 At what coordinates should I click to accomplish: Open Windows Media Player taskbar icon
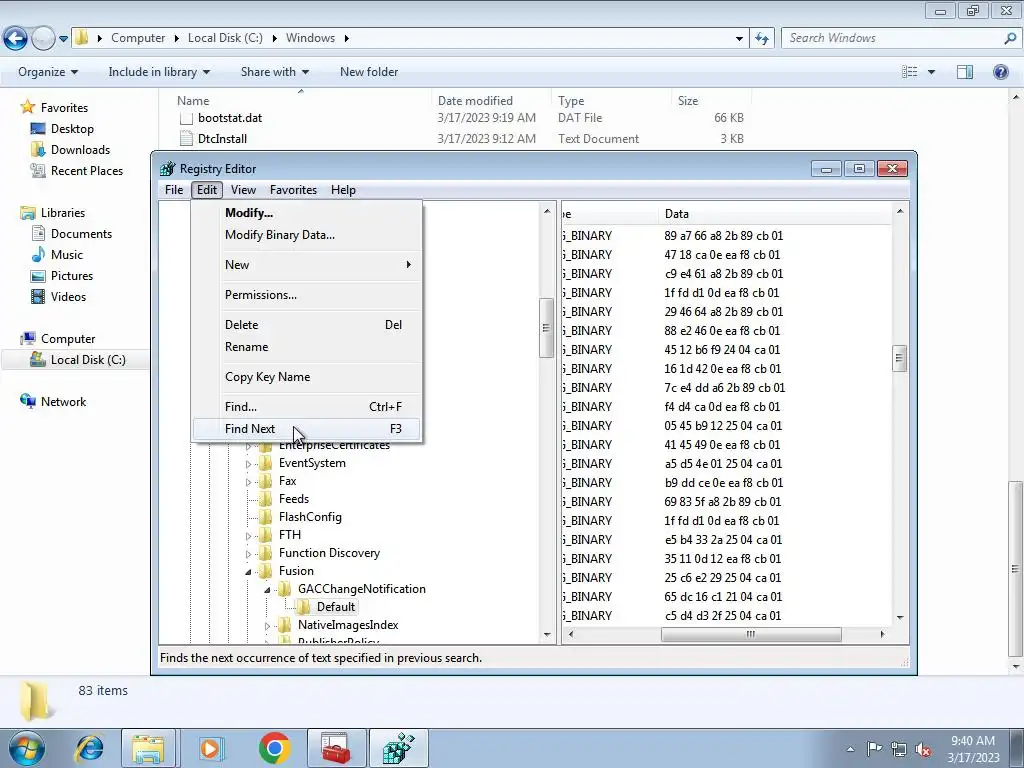coord(210,748)
